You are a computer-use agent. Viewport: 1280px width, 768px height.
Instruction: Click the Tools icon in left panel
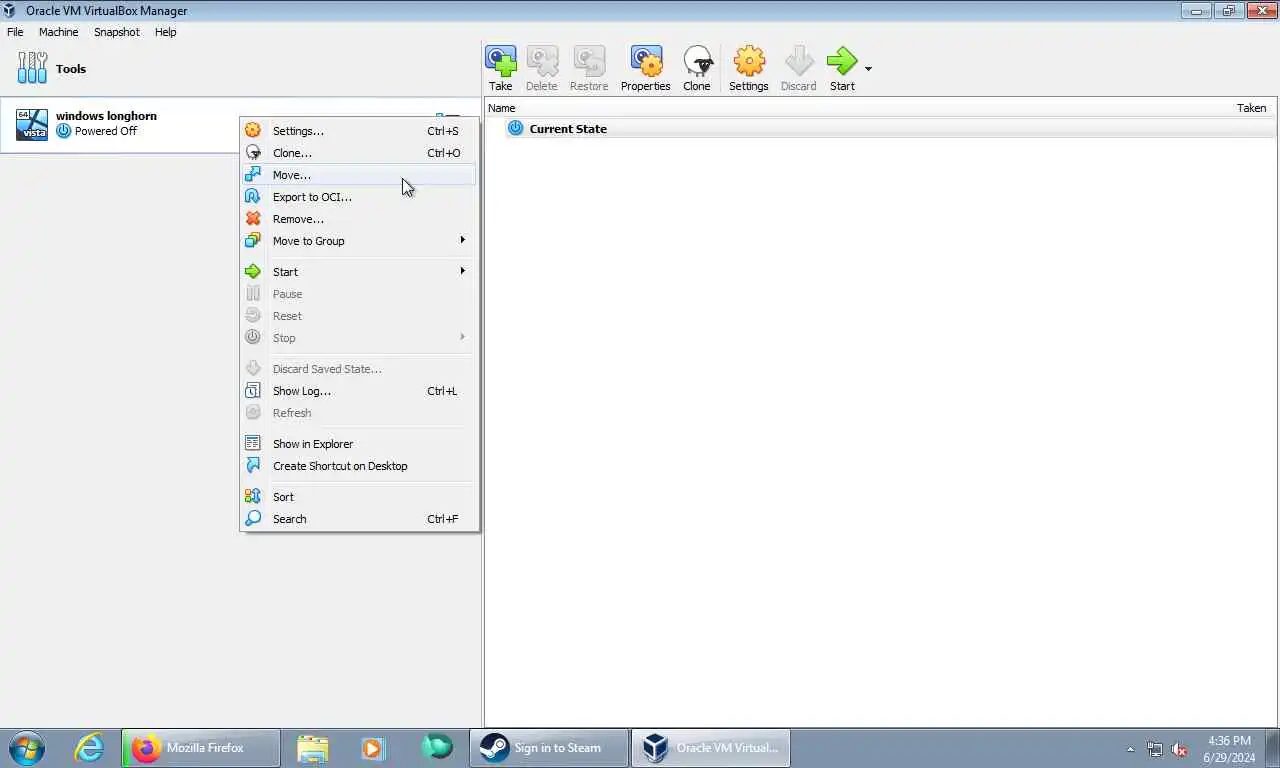coord(32,68)
